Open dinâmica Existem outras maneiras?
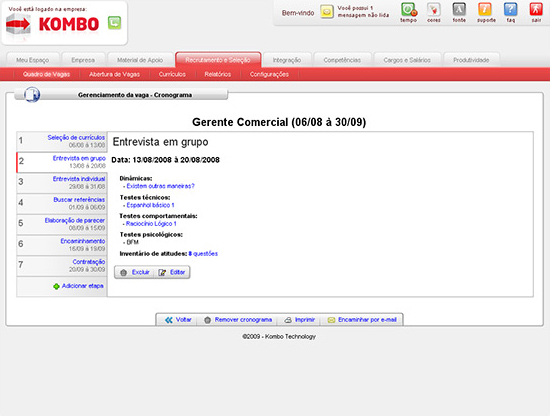Screen dimensions: 550x416 [x=160, y=186]
